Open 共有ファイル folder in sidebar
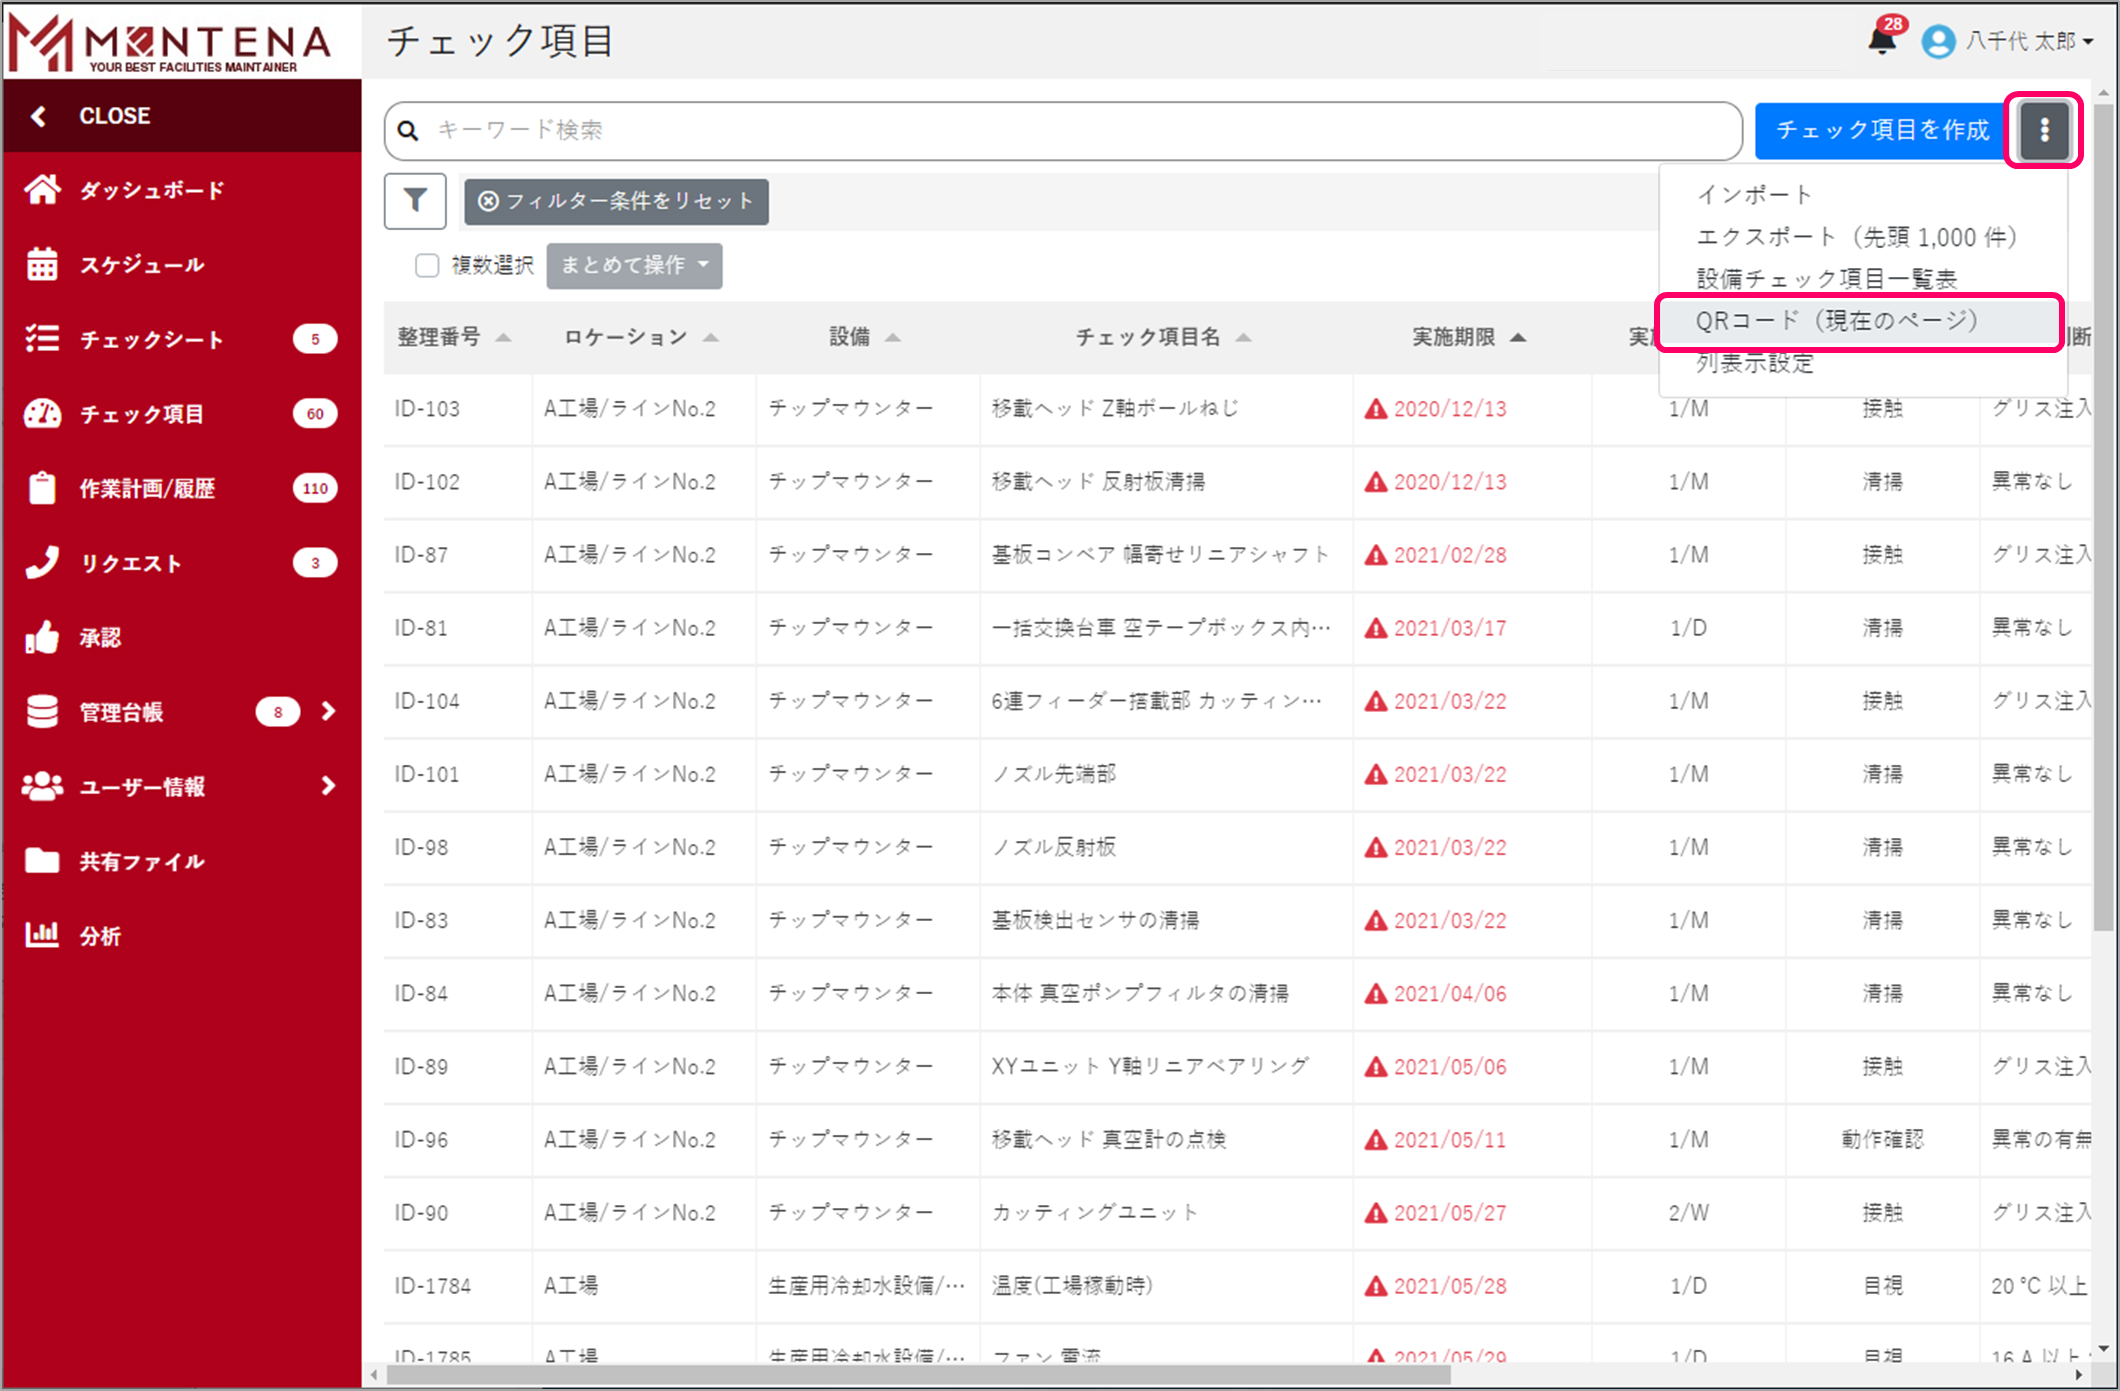The height and width of the screenshot is (1391, 2120). tap(42, 861)
